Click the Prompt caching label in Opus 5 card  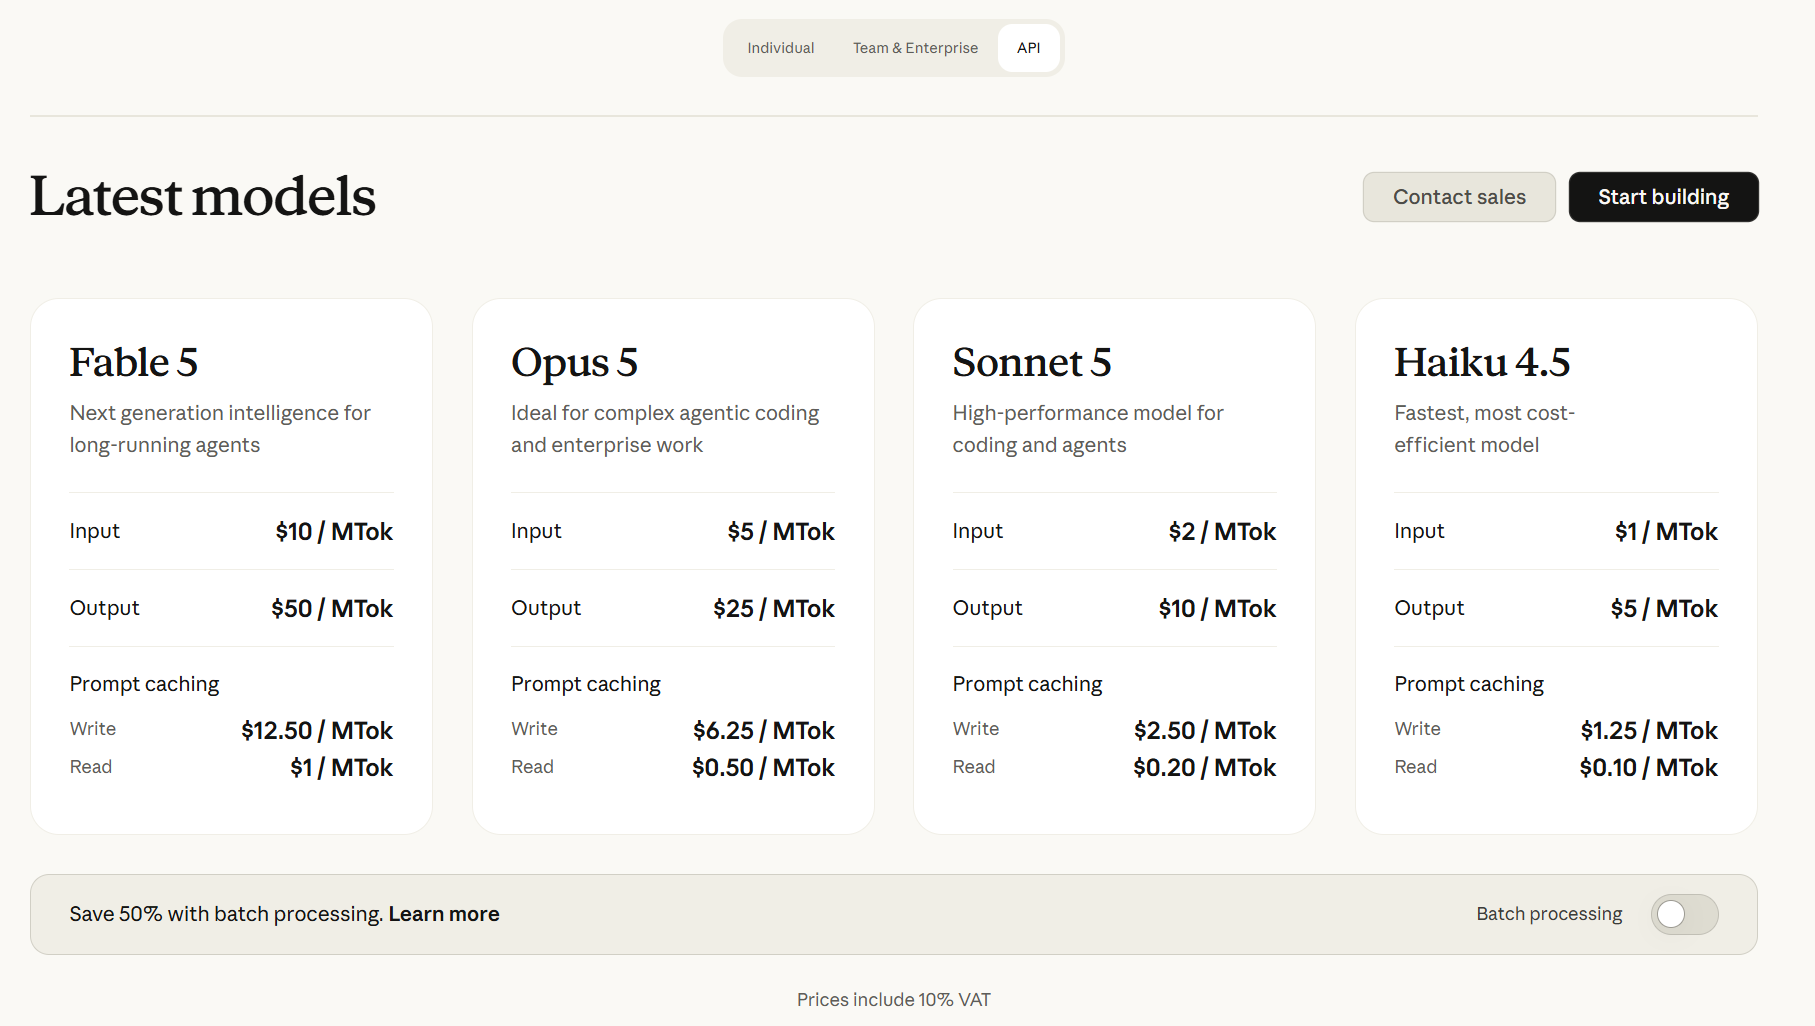click(x=586, y=685)
